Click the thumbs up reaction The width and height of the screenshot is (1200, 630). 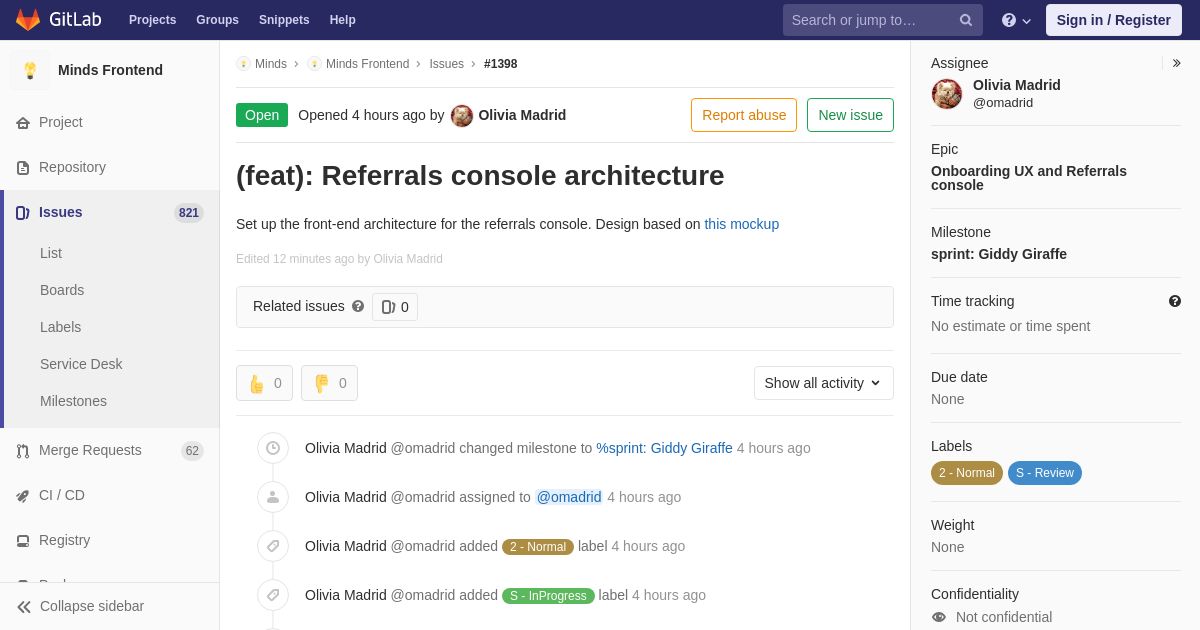click(264, 383)
